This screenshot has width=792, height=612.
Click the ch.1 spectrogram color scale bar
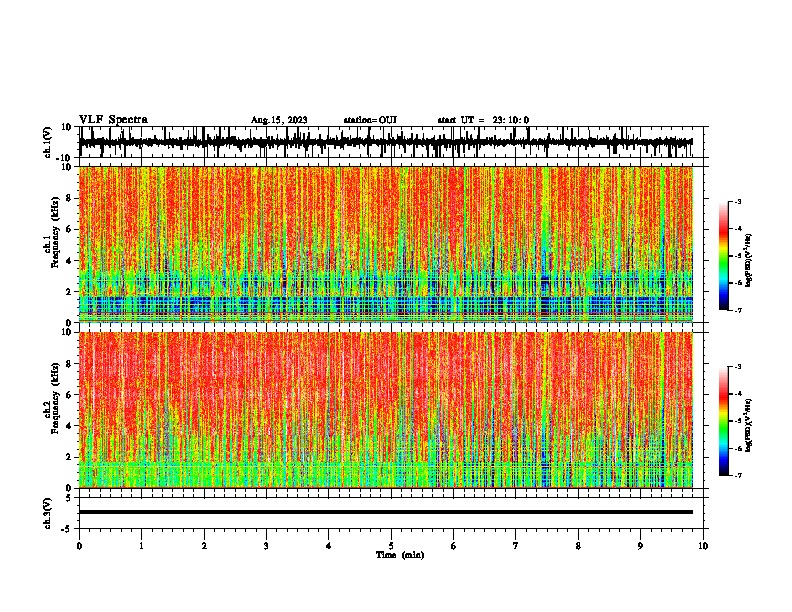click(723, 256)
